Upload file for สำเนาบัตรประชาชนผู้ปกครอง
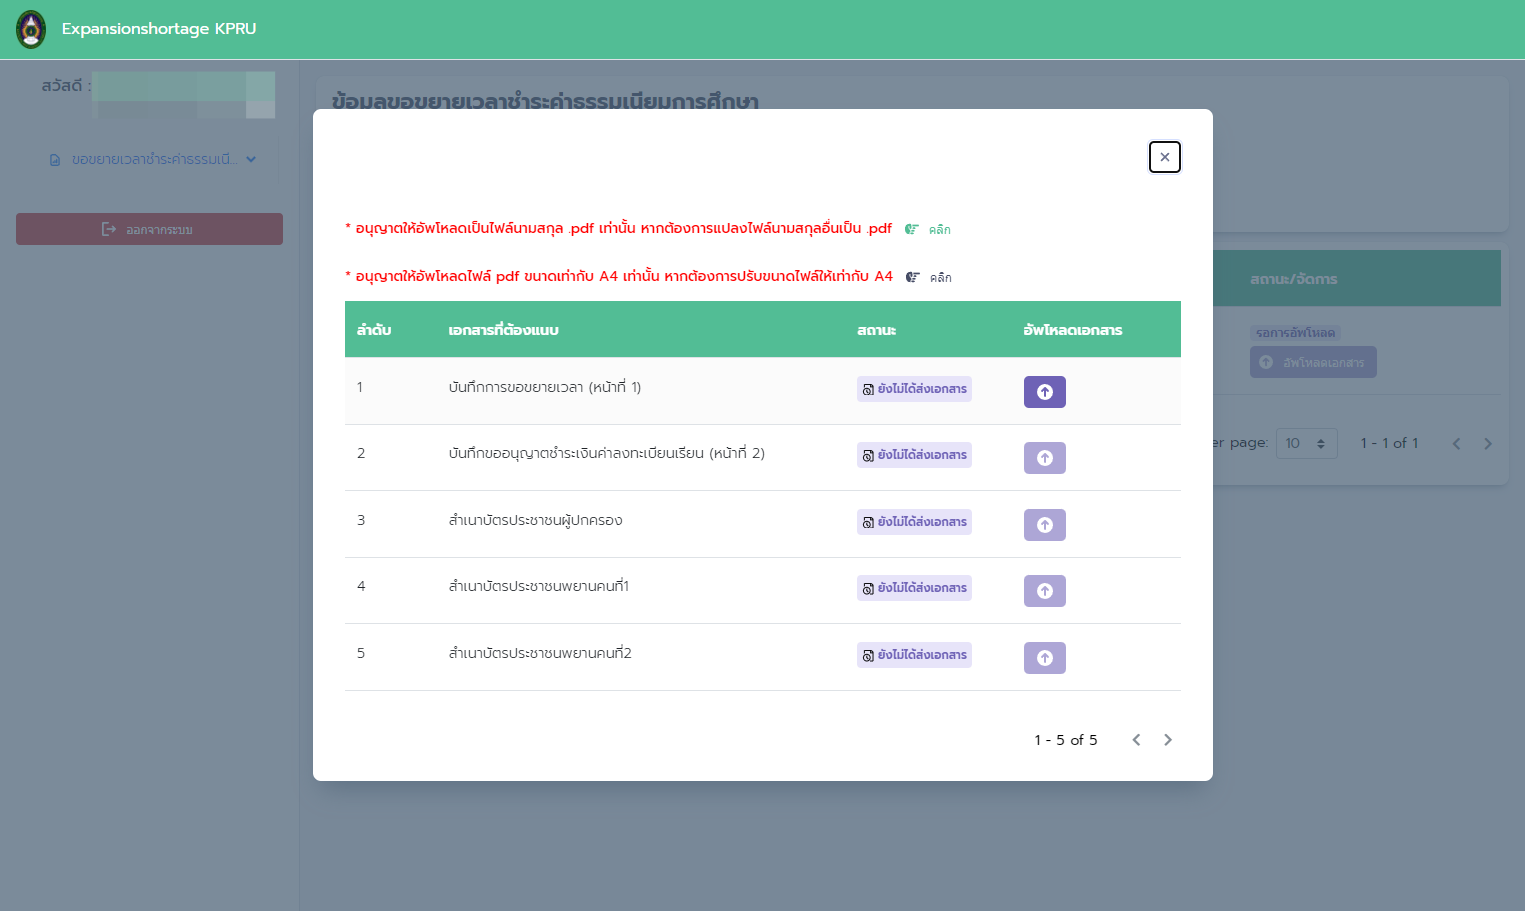1525x911 pixels. point(1045,525)
